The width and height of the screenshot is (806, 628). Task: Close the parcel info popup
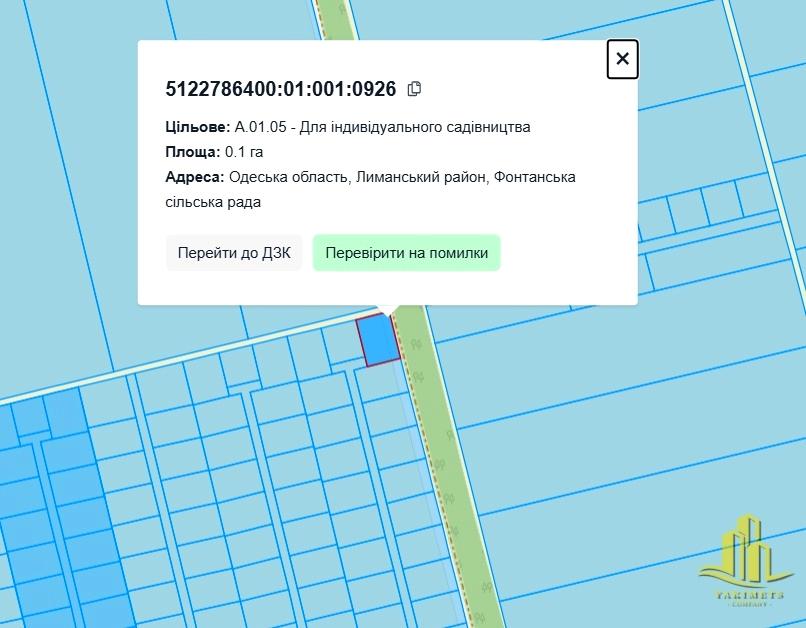click(622, 59)
